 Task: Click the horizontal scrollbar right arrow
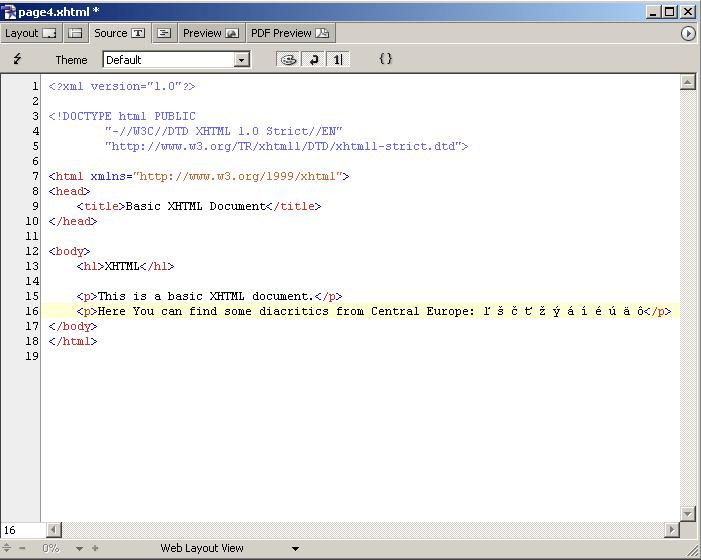click(x=671, y=530)
